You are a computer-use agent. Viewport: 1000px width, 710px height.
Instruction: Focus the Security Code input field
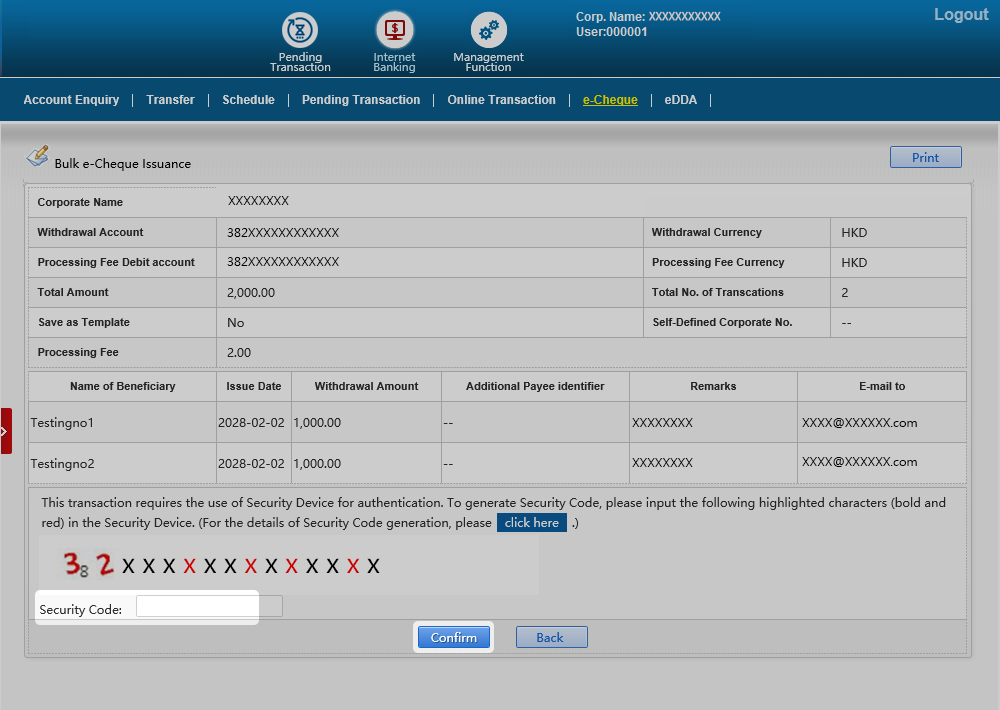tap(208, 607)
